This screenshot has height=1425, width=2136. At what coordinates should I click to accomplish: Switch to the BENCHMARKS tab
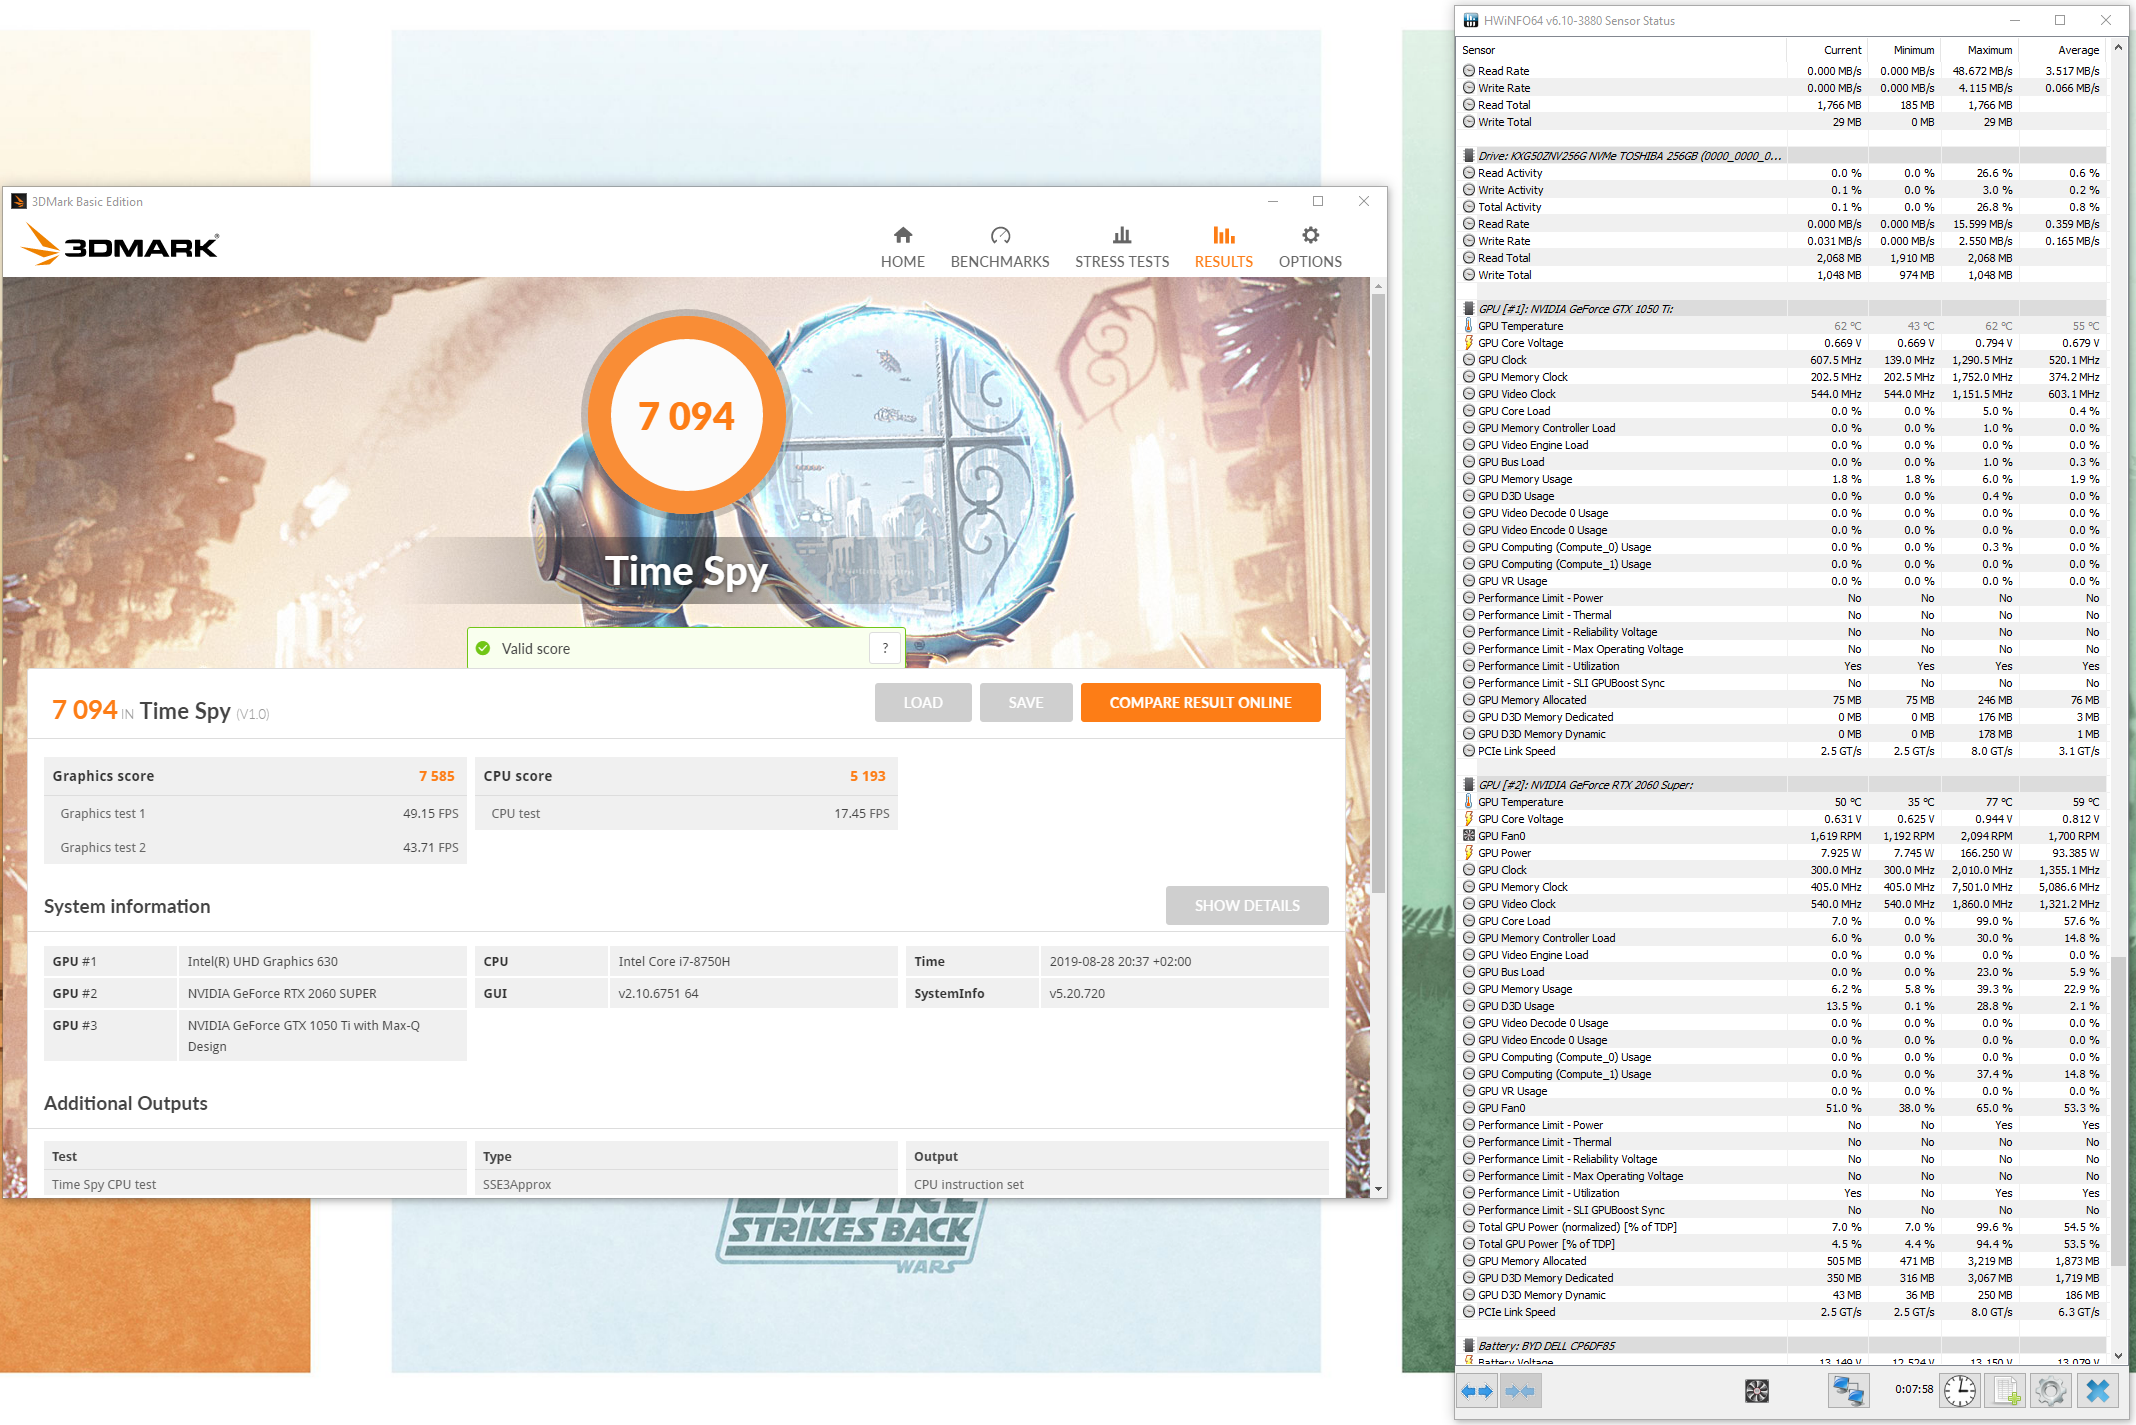(x=999, y=246)
